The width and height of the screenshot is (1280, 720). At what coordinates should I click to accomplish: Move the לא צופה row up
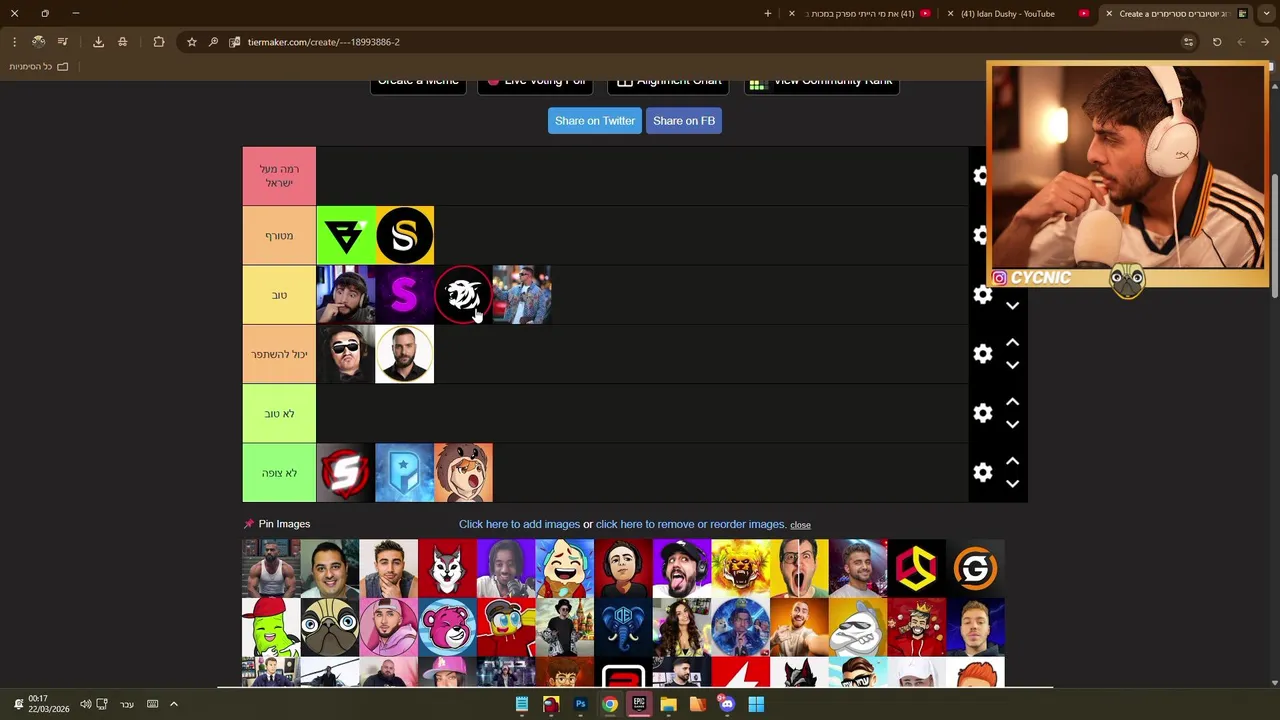[1012, 461]
